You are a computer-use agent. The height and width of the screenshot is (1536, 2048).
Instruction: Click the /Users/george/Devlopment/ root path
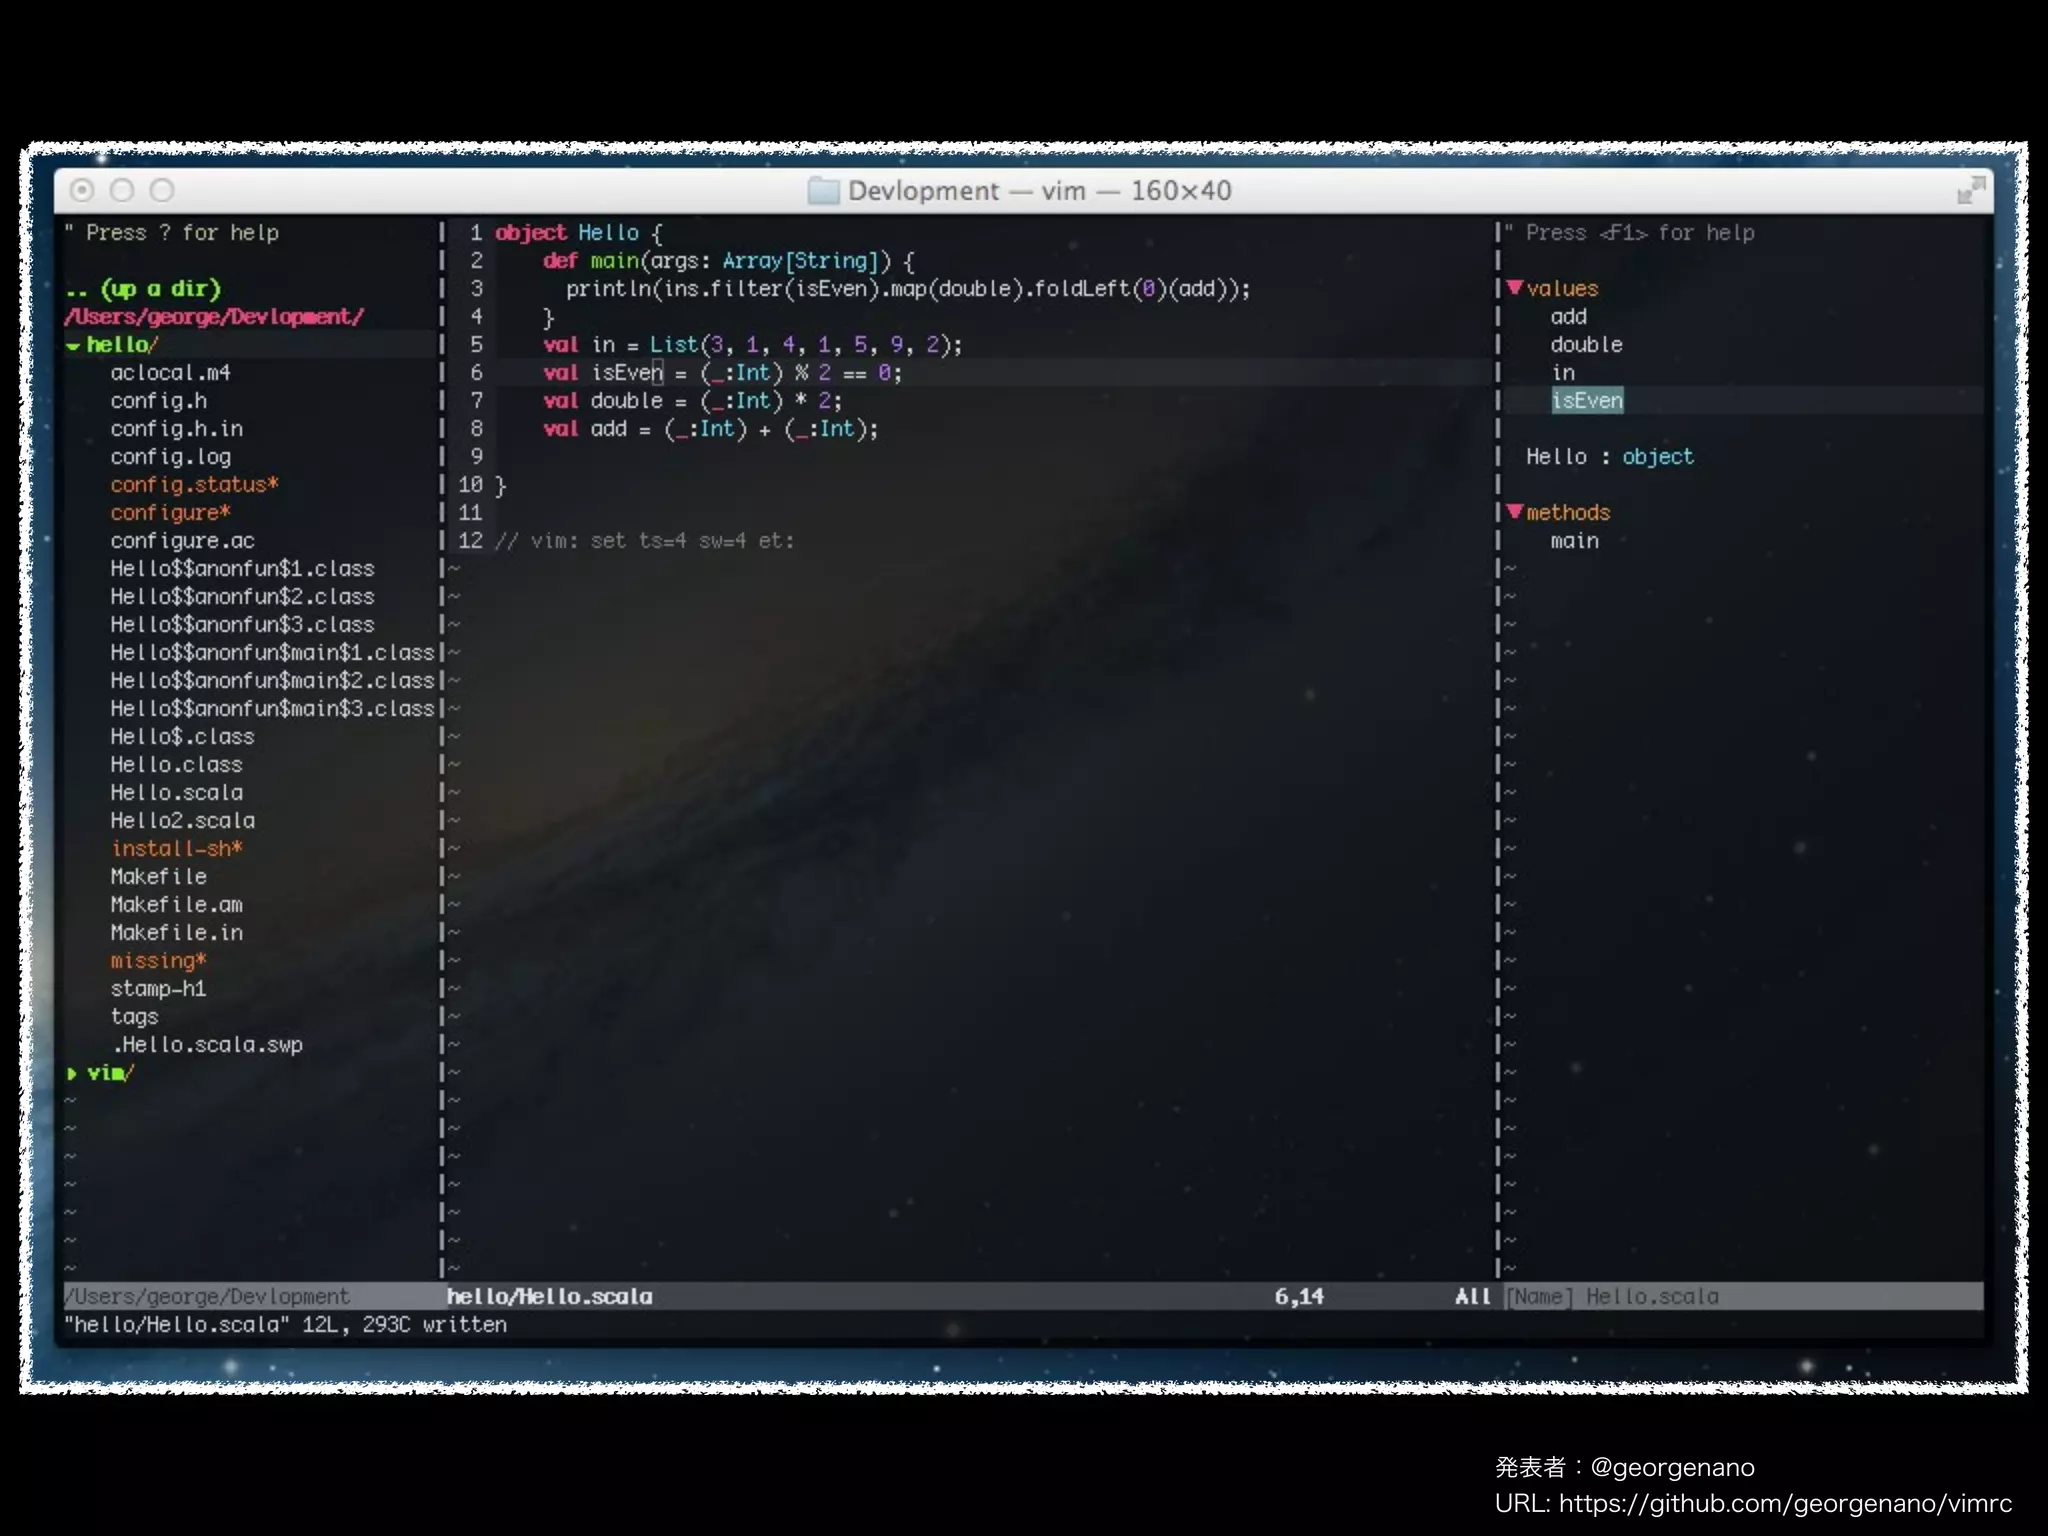tap(214, 317)
